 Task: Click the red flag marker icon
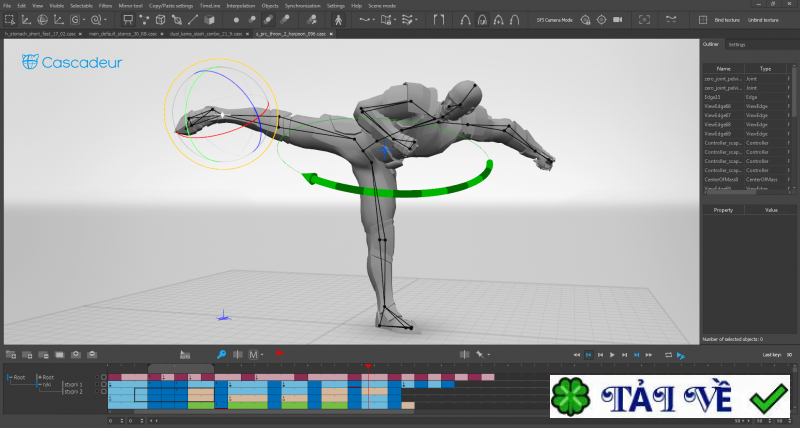click(279, 354)
